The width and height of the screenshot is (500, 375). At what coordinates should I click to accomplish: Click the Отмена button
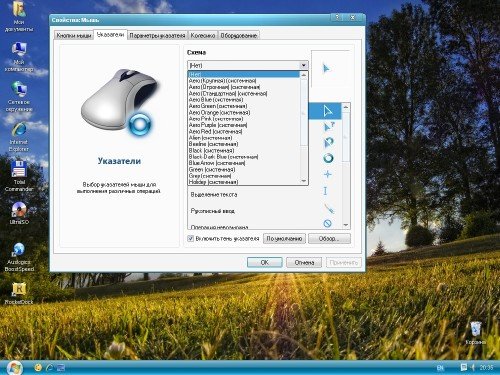pyautogui.click(x=304, y=262)
